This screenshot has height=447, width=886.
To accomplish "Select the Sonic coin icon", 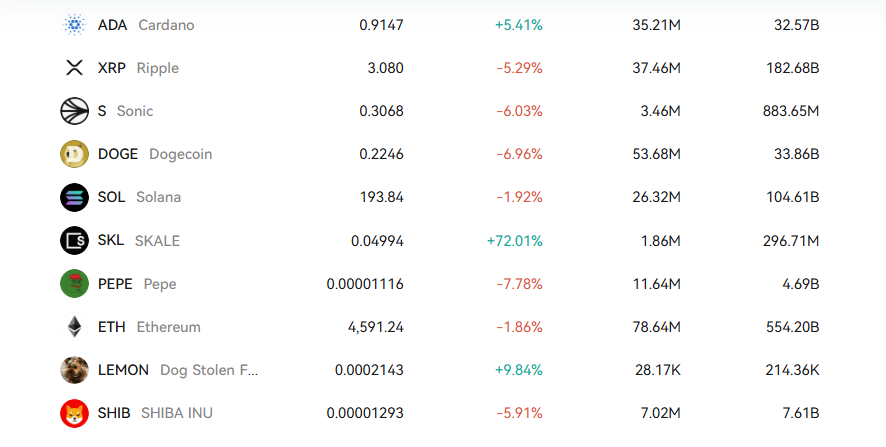I will click(x=75, y=111).
